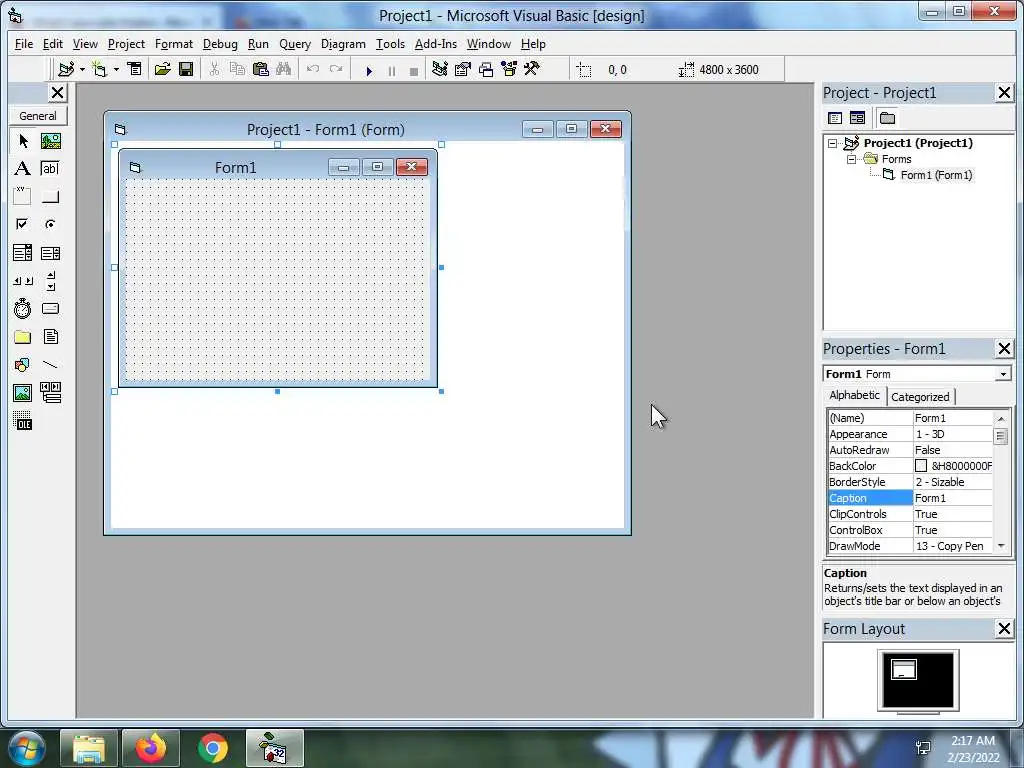Open the File menu
Screen dimensions: 1024x768
tap(24, 44)
